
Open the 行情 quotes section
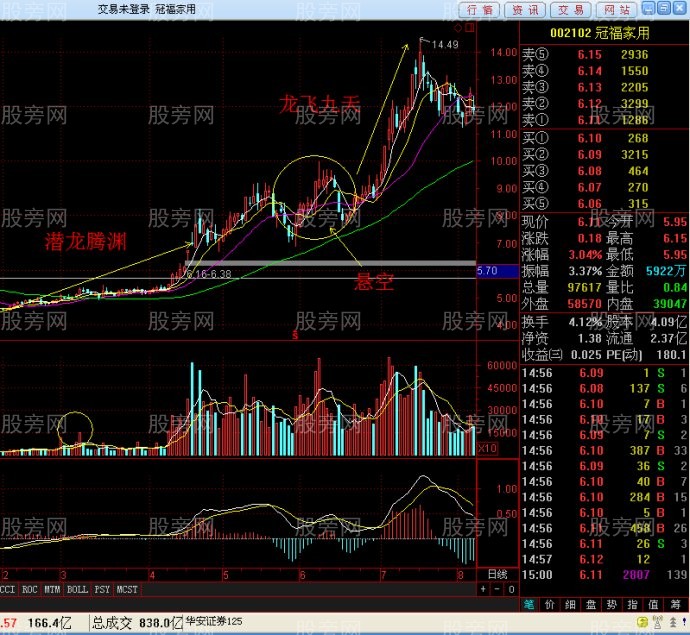[479, 10]
